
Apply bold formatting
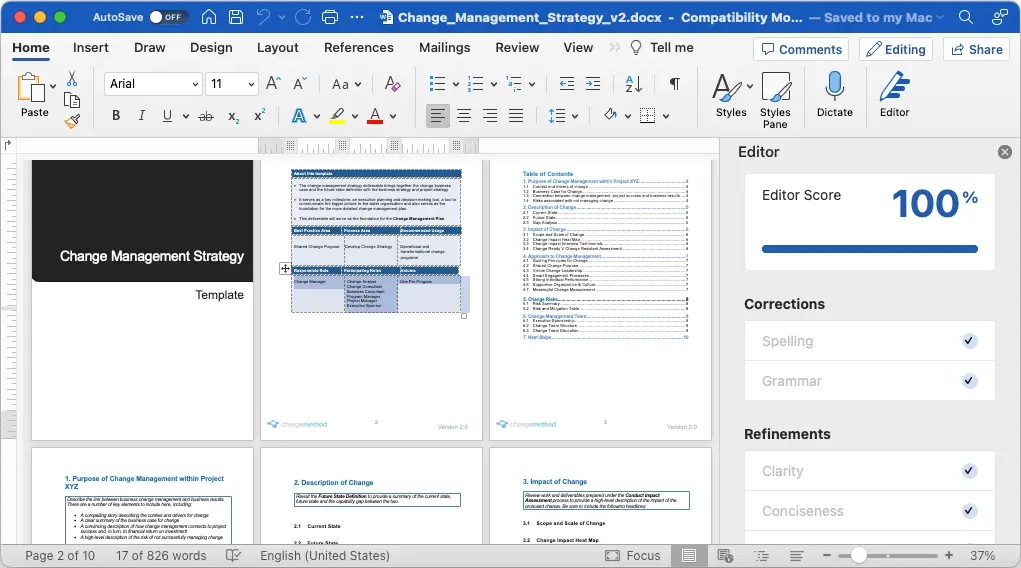[x=116, y=116]
